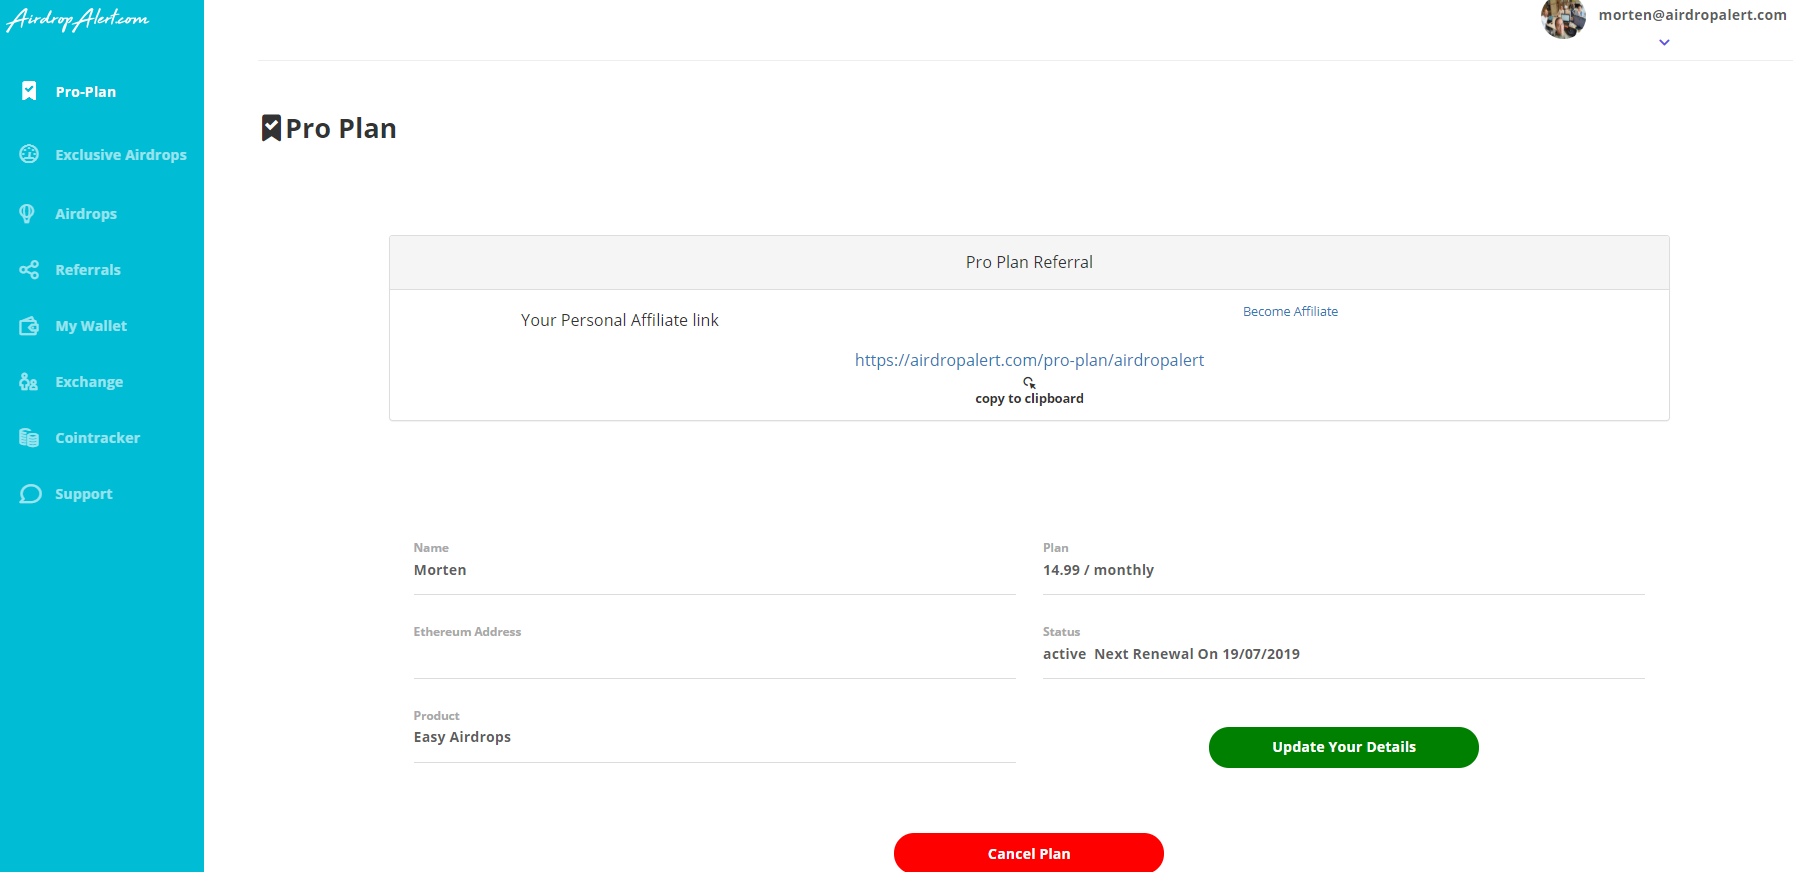Click the Airdrops balloon icon

27,213
